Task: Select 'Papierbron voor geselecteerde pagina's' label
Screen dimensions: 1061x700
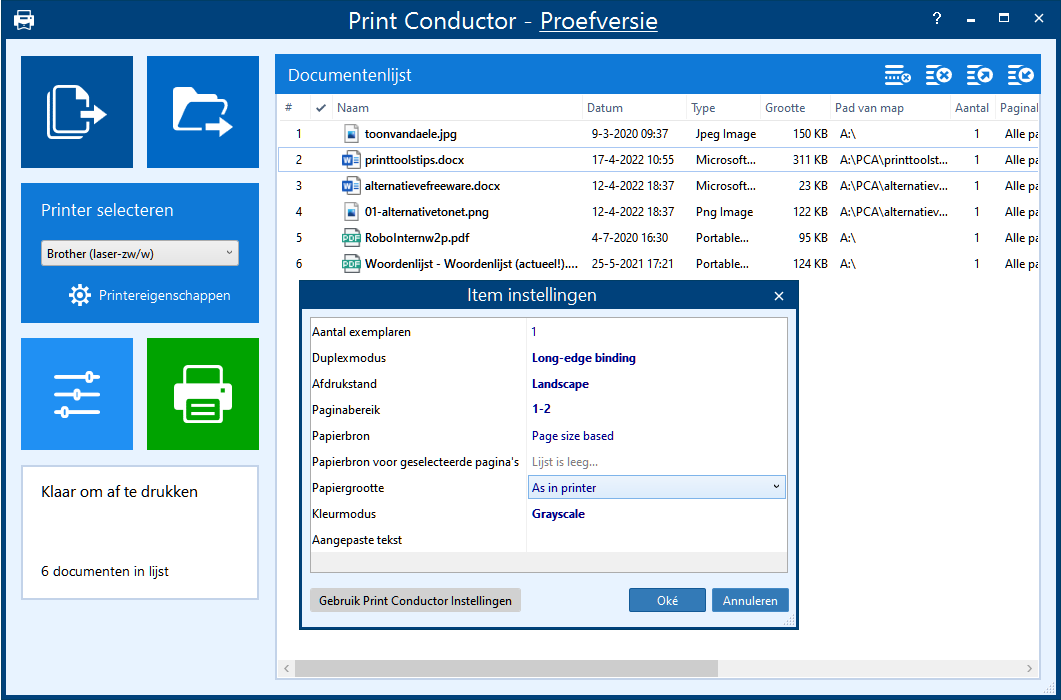Action: pyautogui.click(x=415, y=462)
